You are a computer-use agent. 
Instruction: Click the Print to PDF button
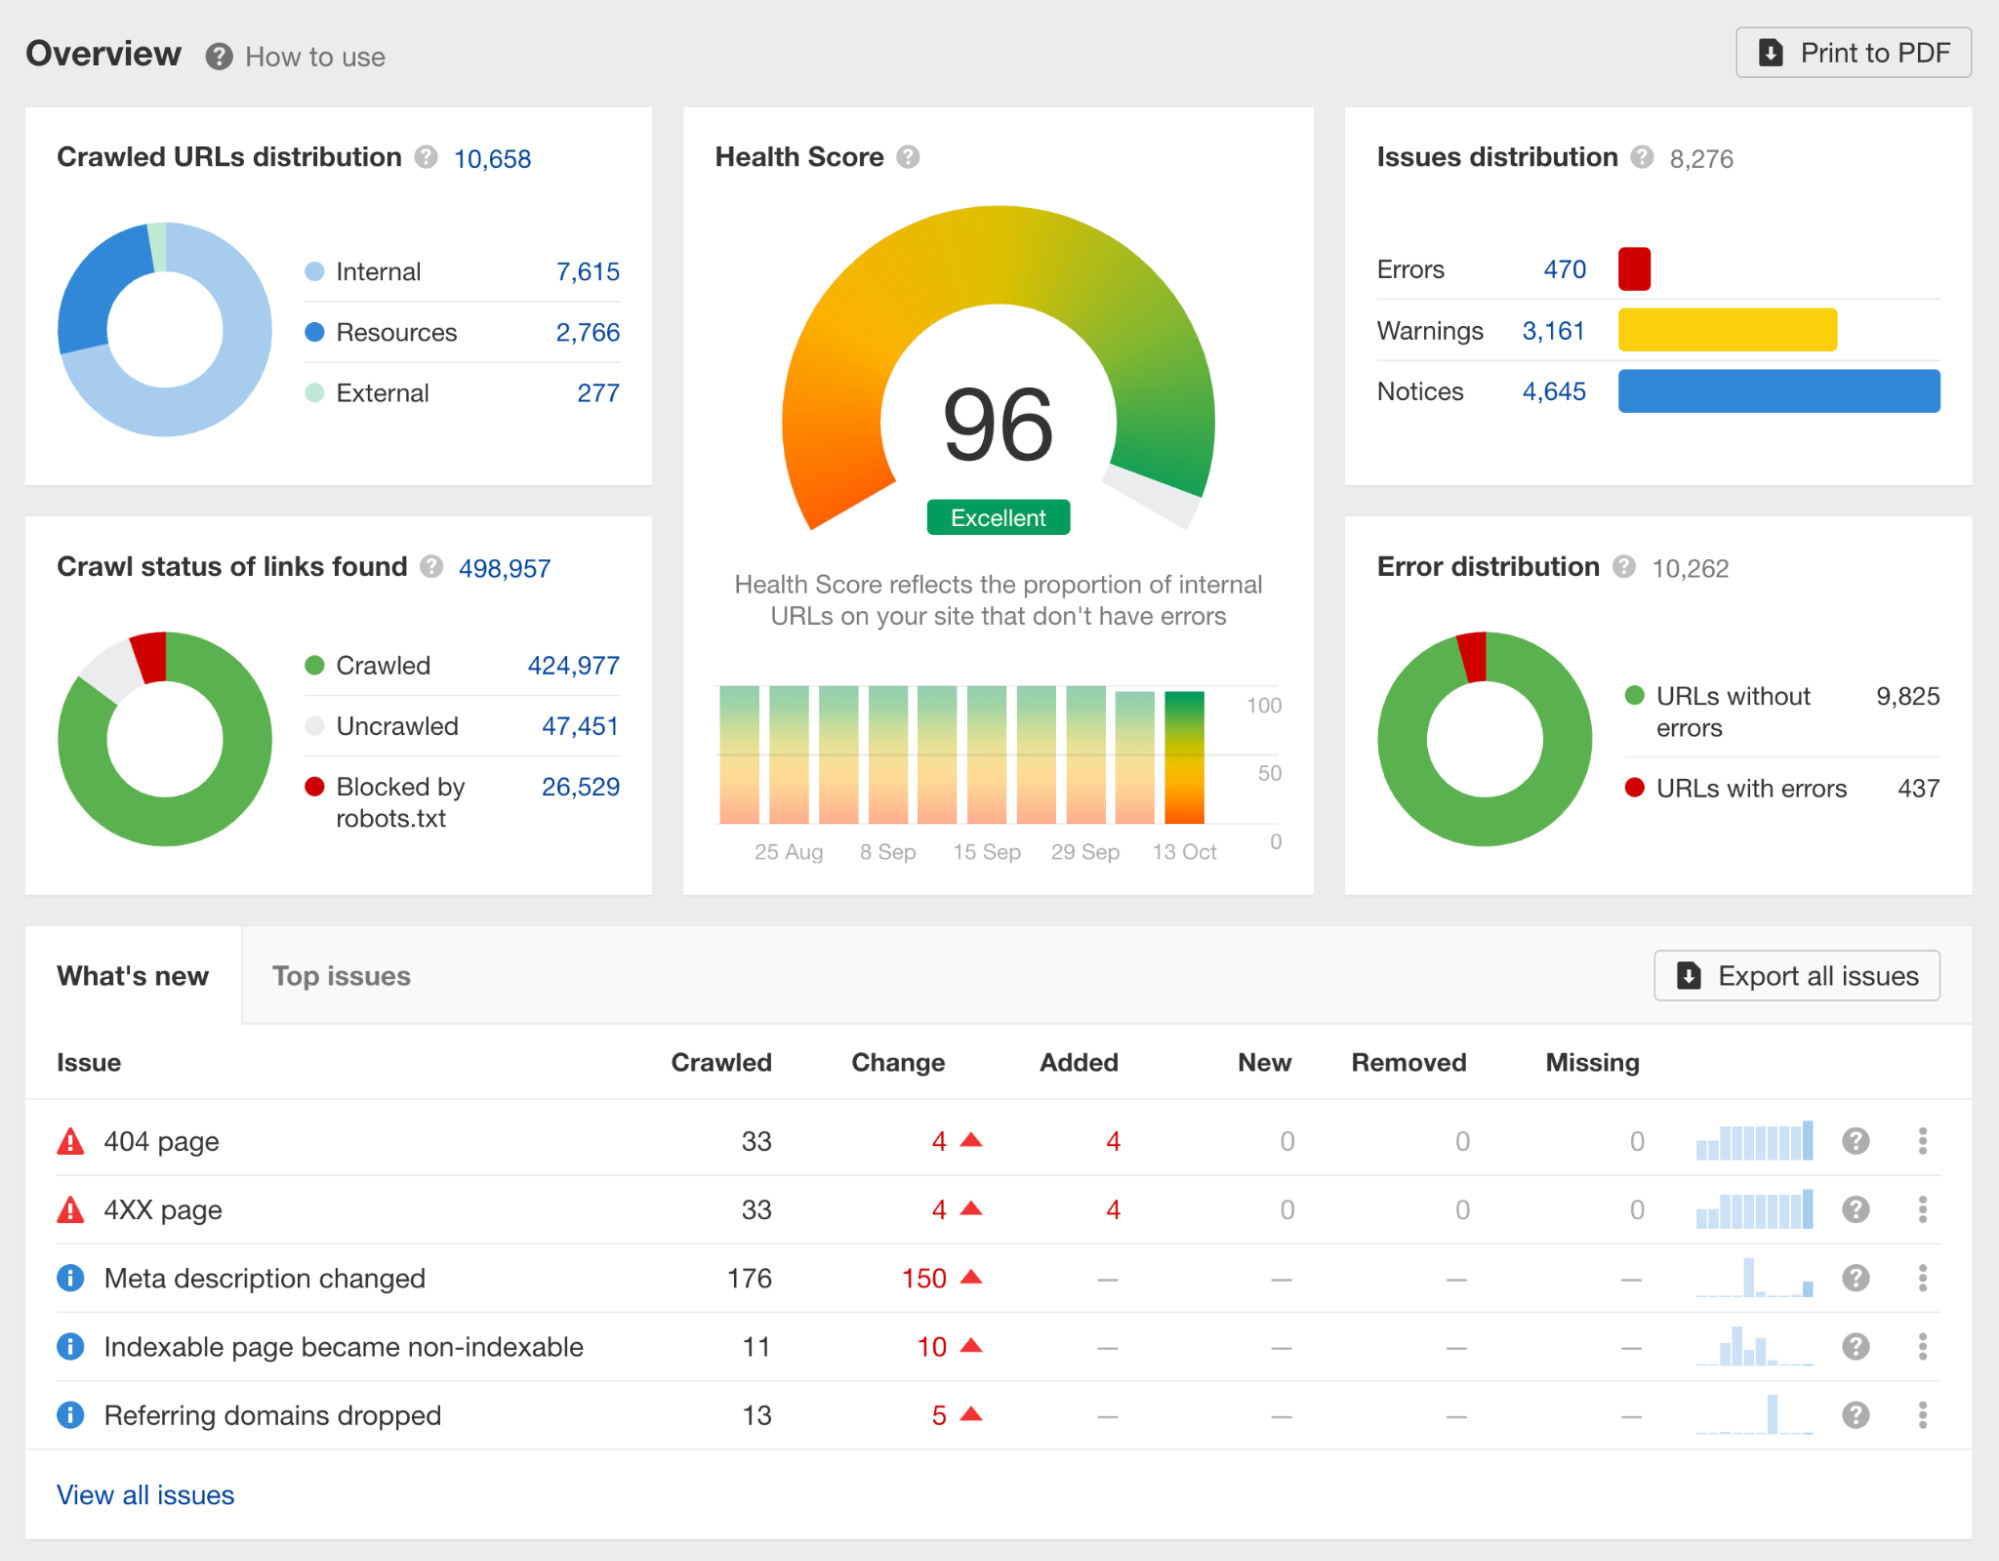[1853, 52]
